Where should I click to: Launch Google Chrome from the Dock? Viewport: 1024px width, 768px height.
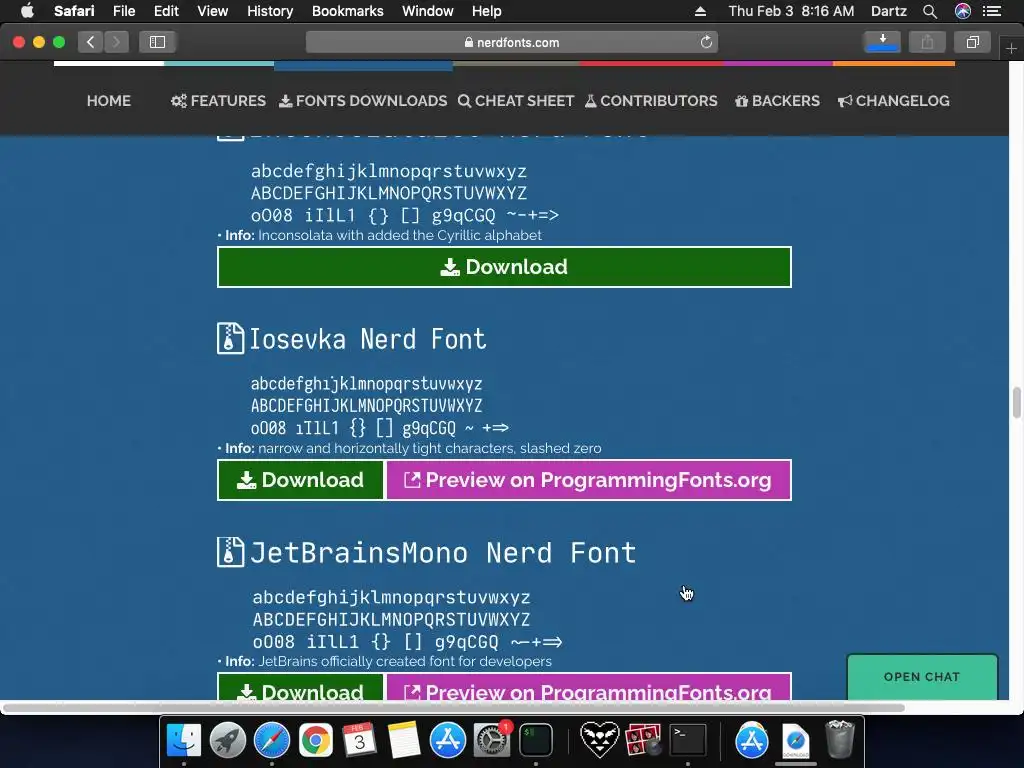(x=315, y=740)
